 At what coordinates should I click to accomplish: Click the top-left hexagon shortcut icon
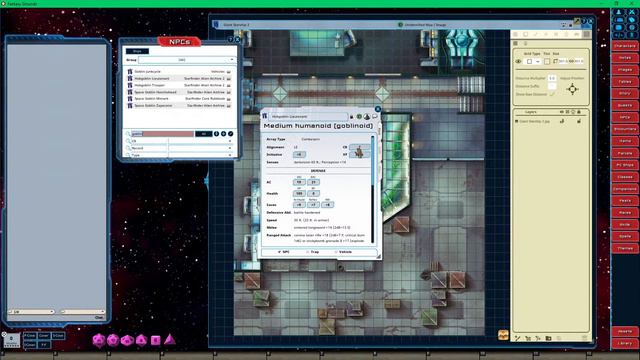click(619, 12)
